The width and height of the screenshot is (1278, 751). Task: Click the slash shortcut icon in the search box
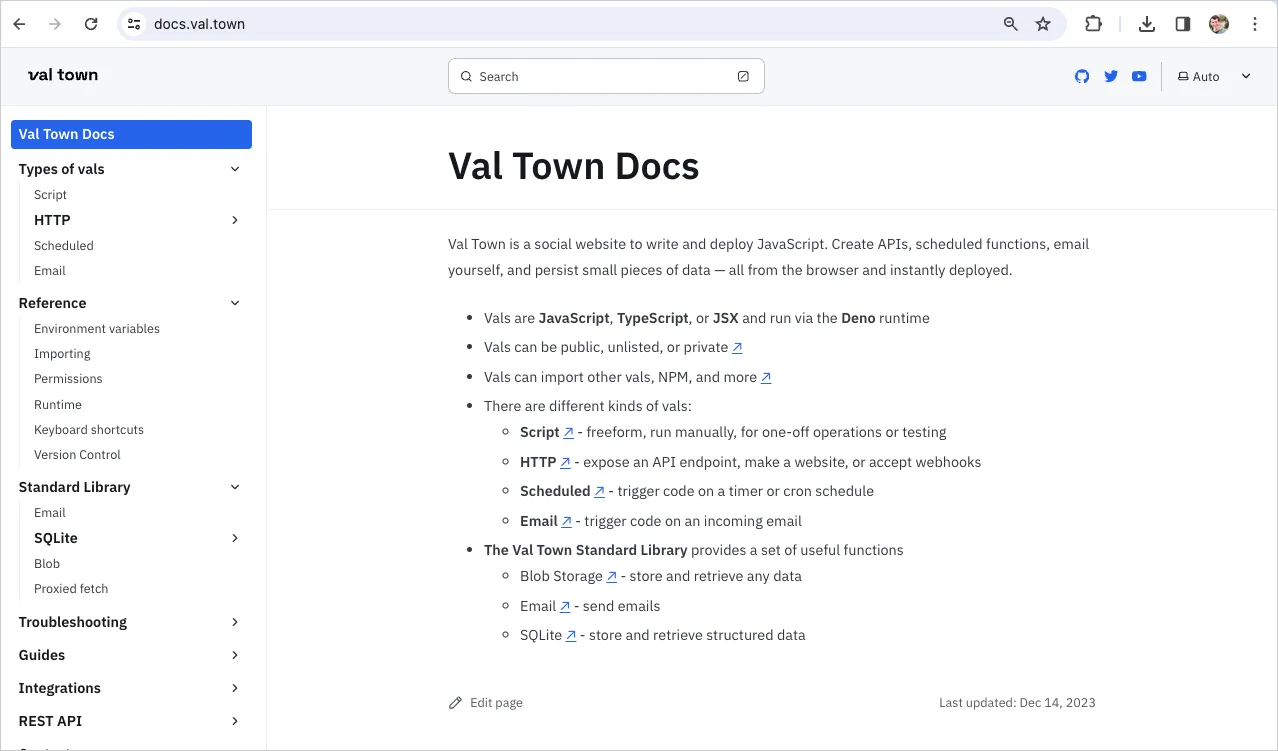click(743, 76)
